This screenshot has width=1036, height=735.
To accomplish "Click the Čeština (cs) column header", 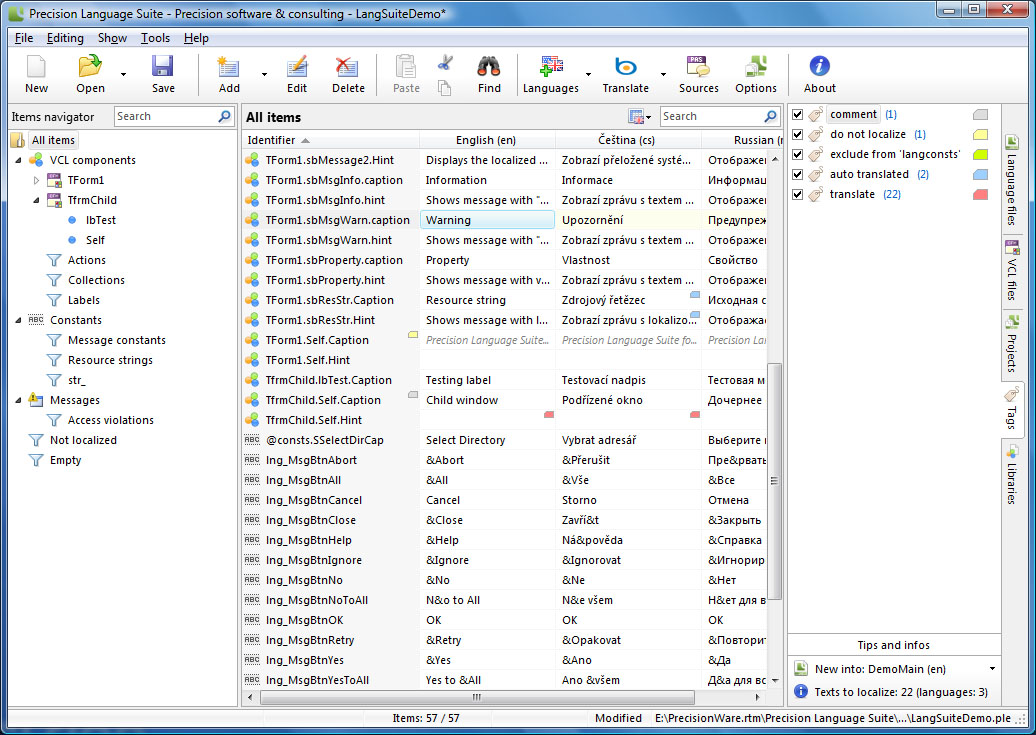I will [x=628, y=139].
